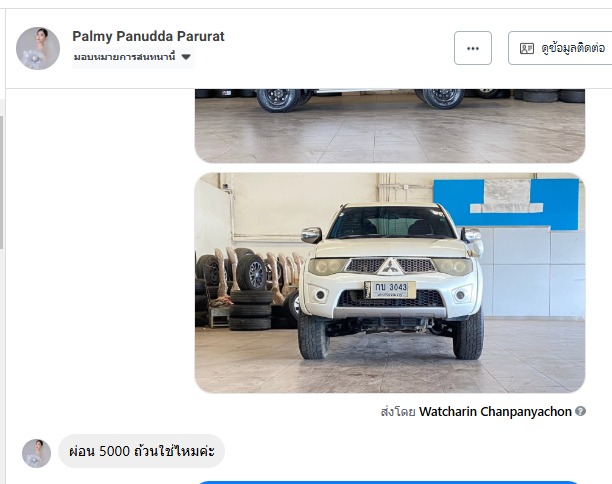Open the partially visible truck side photo
The width and height of the screenshot is (612, 484).
(390, 126)
